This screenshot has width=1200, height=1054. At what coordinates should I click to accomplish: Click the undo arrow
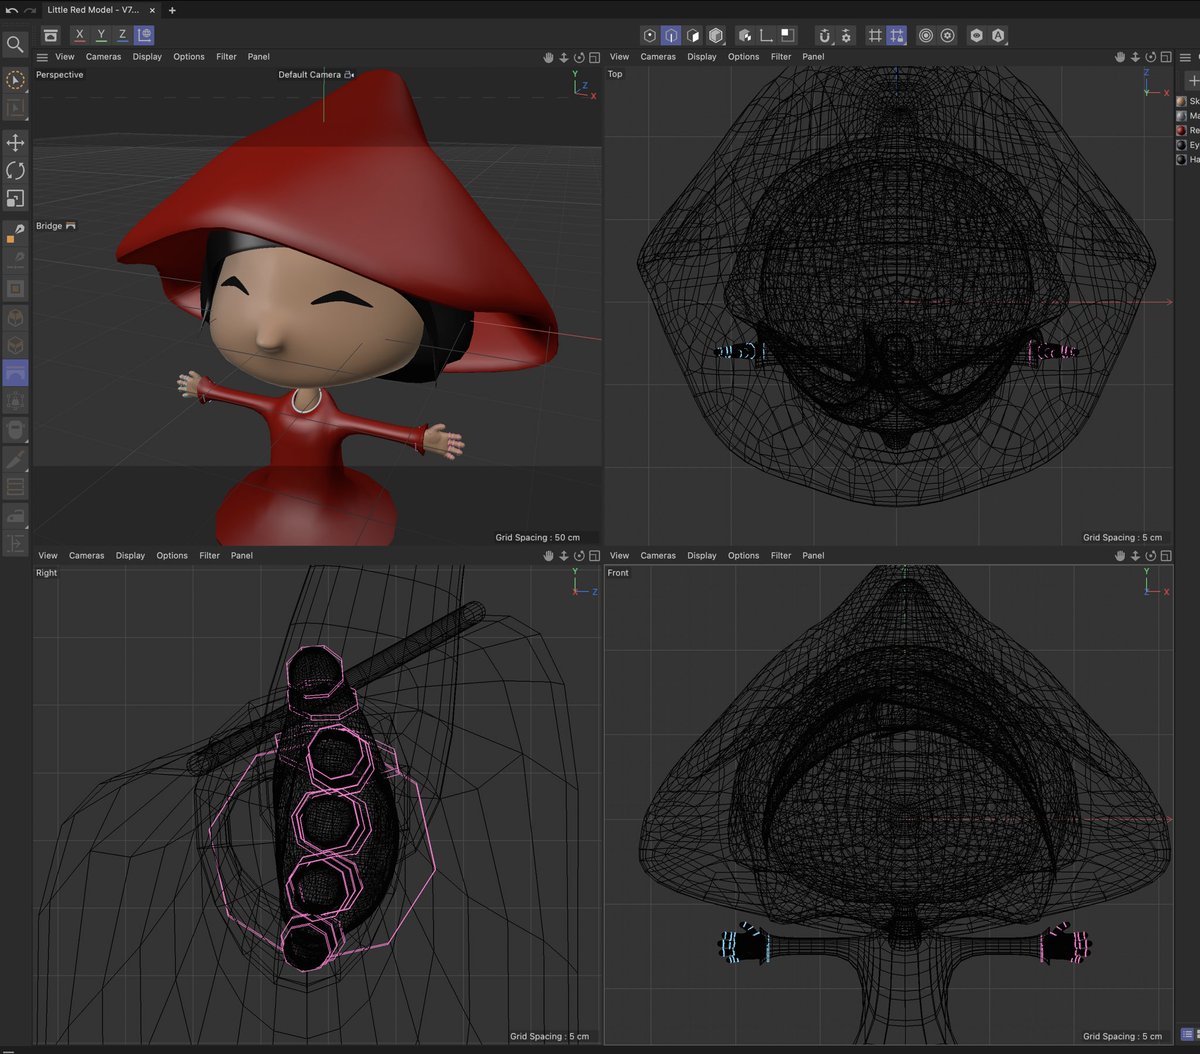[x=11, y=10]
